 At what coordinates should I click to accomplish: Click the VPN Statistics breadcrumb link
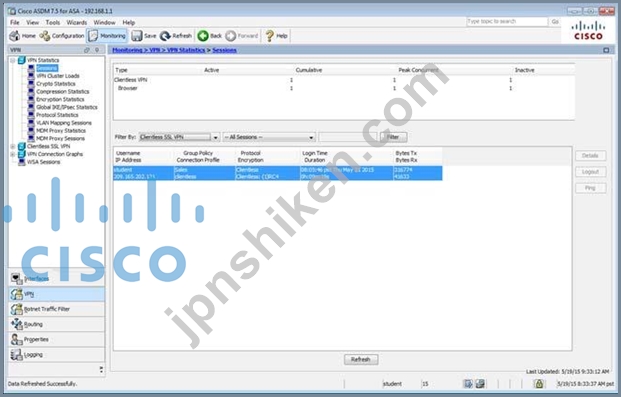[x=186, y=50]
